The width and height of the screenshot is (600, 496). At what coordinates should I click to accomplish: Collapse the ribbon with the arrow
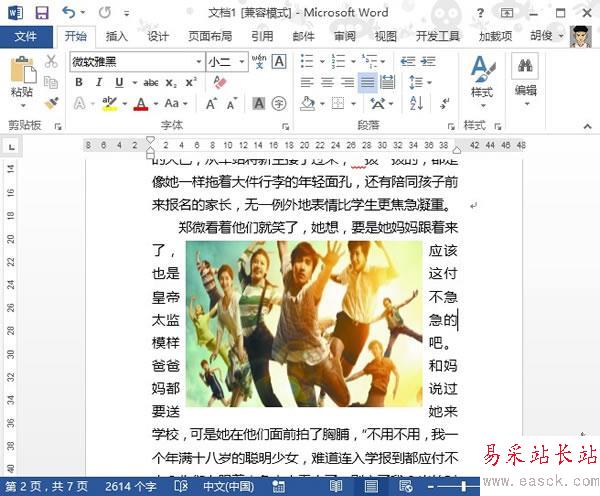588,126
